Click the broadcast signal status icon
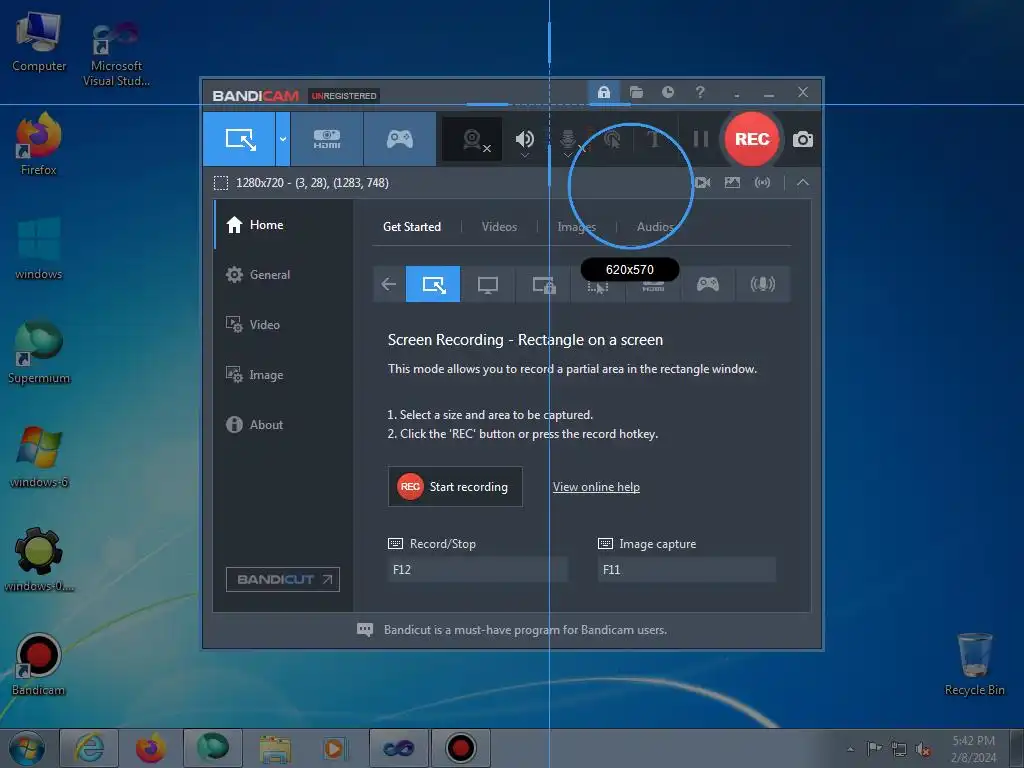1024x768 pixels. (762, 183)
